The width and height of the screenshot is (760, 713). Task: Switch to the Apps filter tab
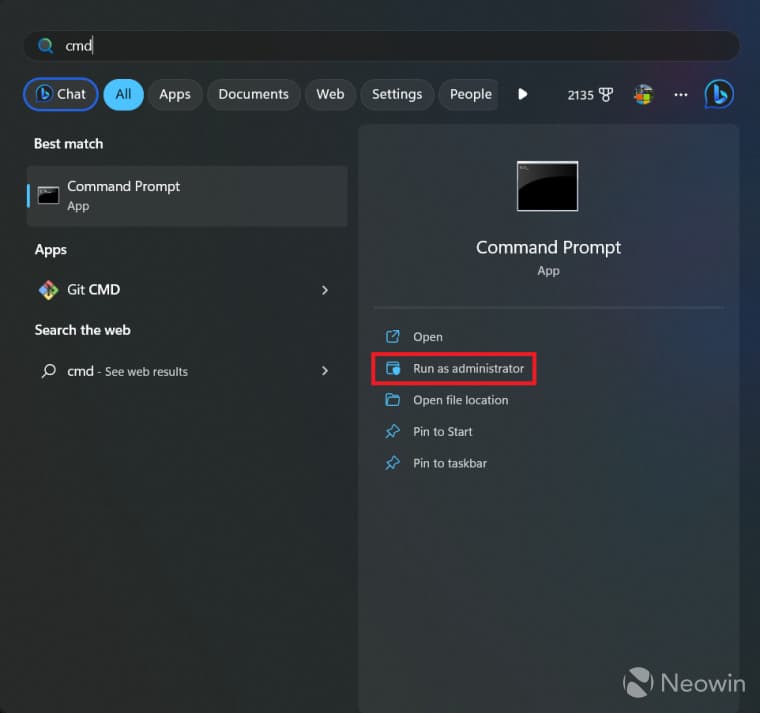click(175, 94)
